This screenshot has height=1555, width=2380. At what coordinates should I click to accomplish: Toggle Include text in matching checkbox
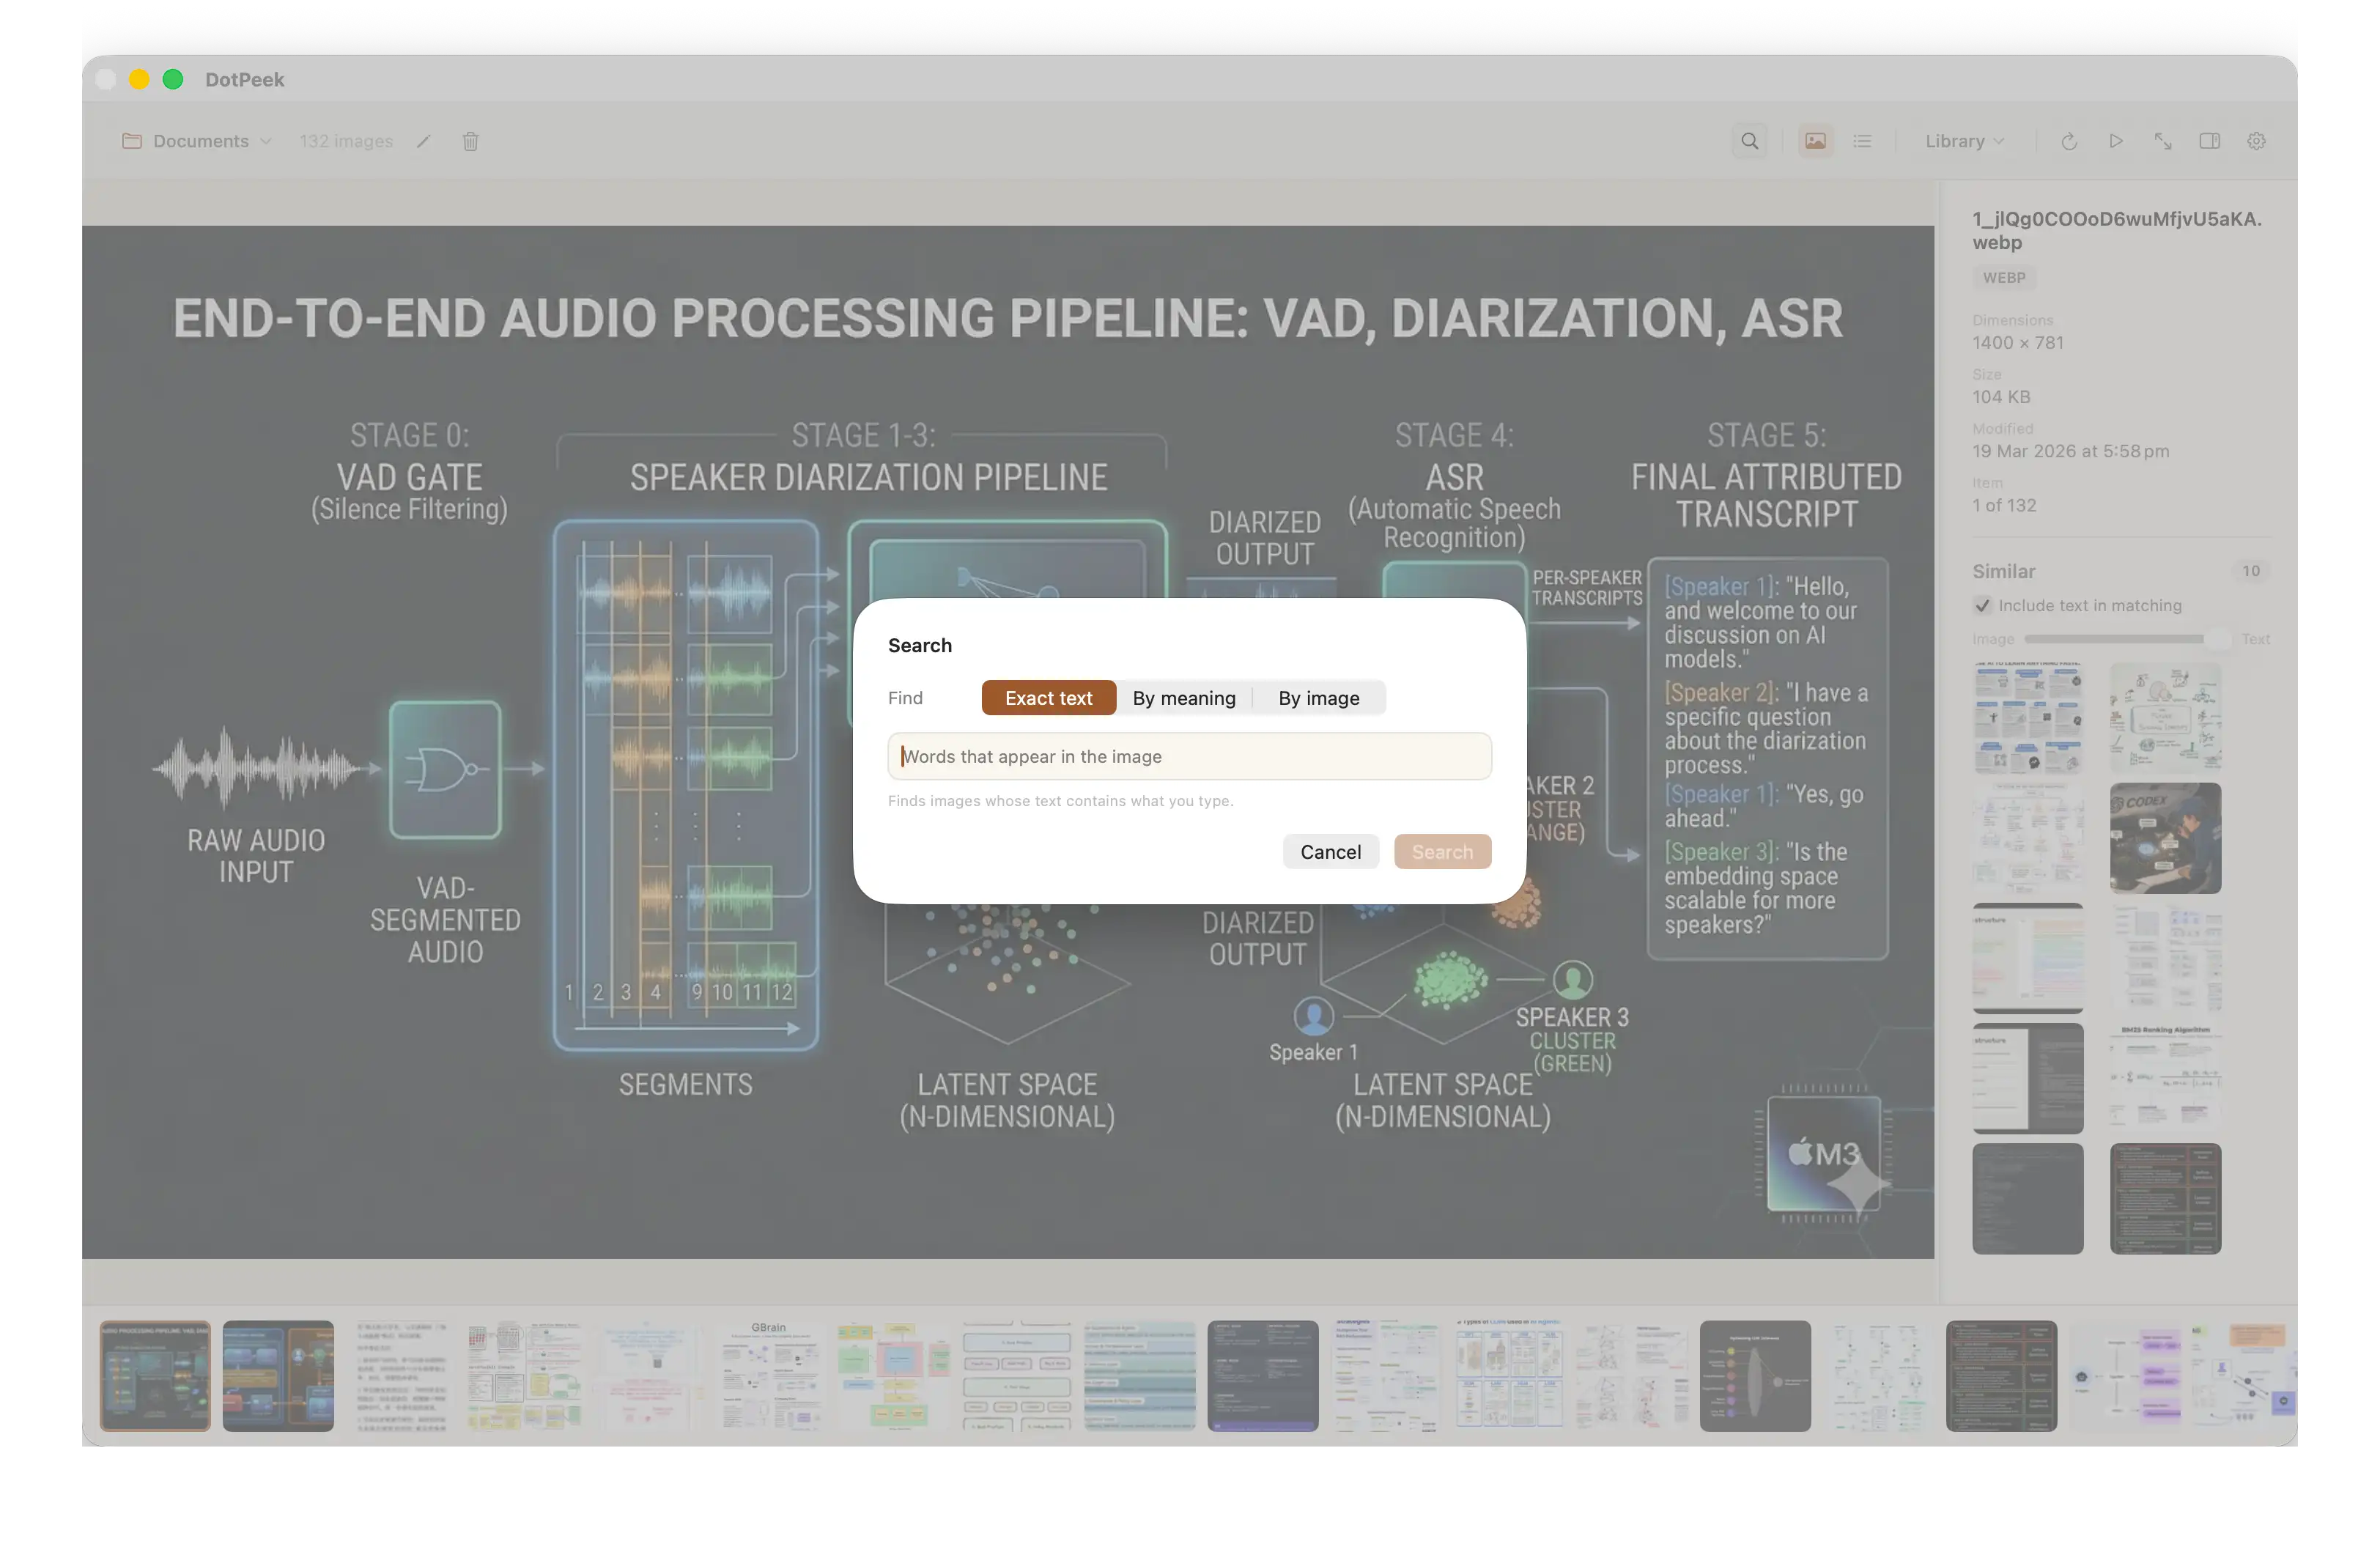coord(1982,605)
